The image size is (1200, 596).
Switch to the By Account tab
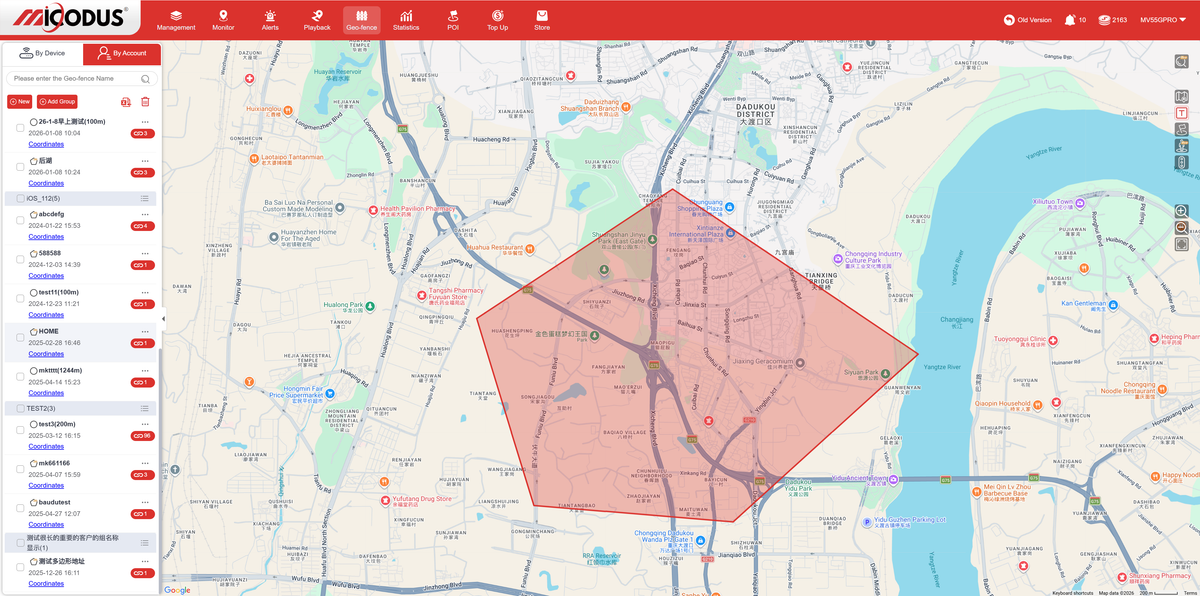coord(121,54)
